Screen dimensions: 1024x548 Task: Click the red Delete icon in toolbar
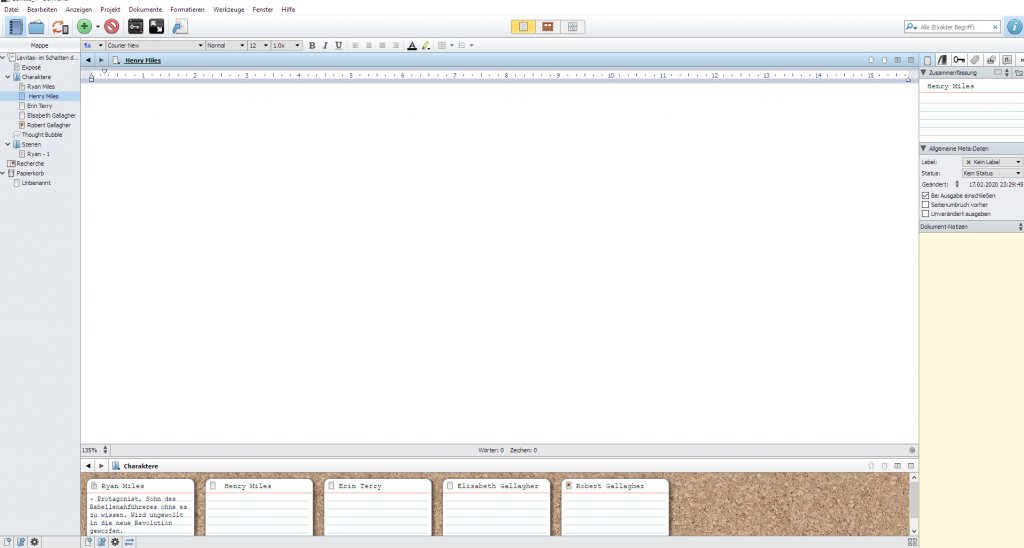pyautogui.click(x=111, y=27)
